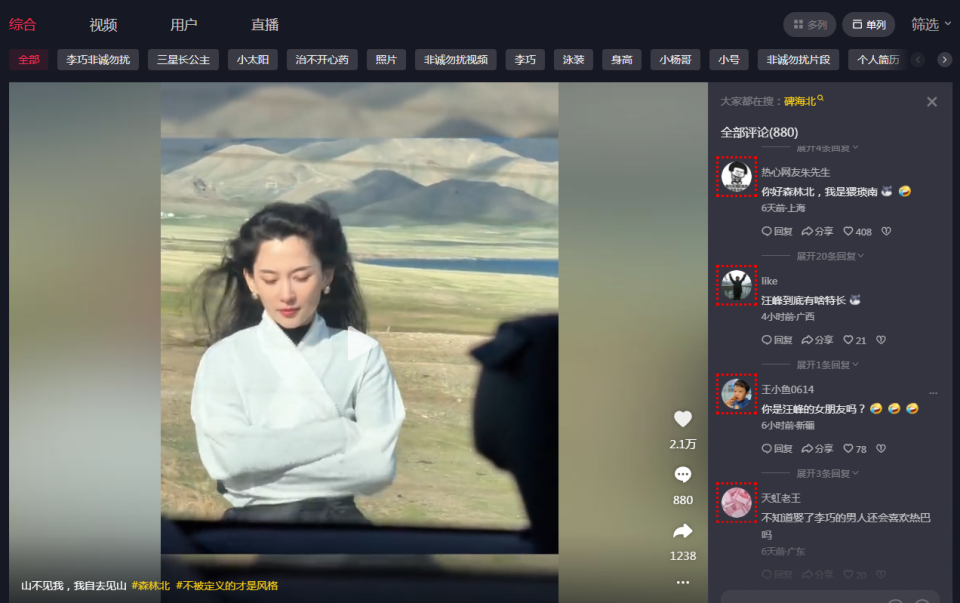Open the video's three-dot more options
The height and width of the screenshot is (603, 960).
coord(683,582)
